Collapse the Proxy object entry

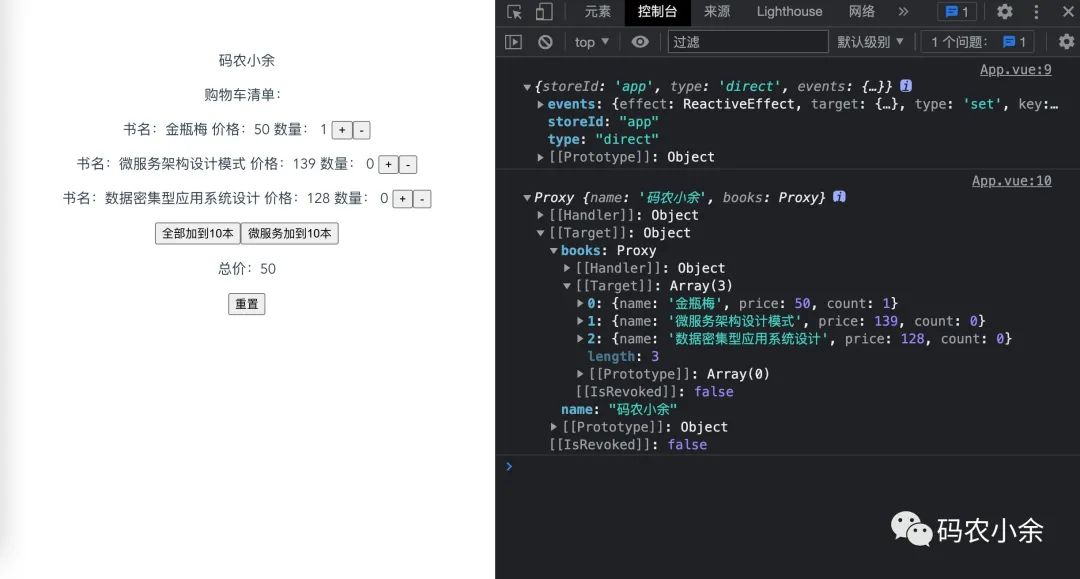click(527, 198)
